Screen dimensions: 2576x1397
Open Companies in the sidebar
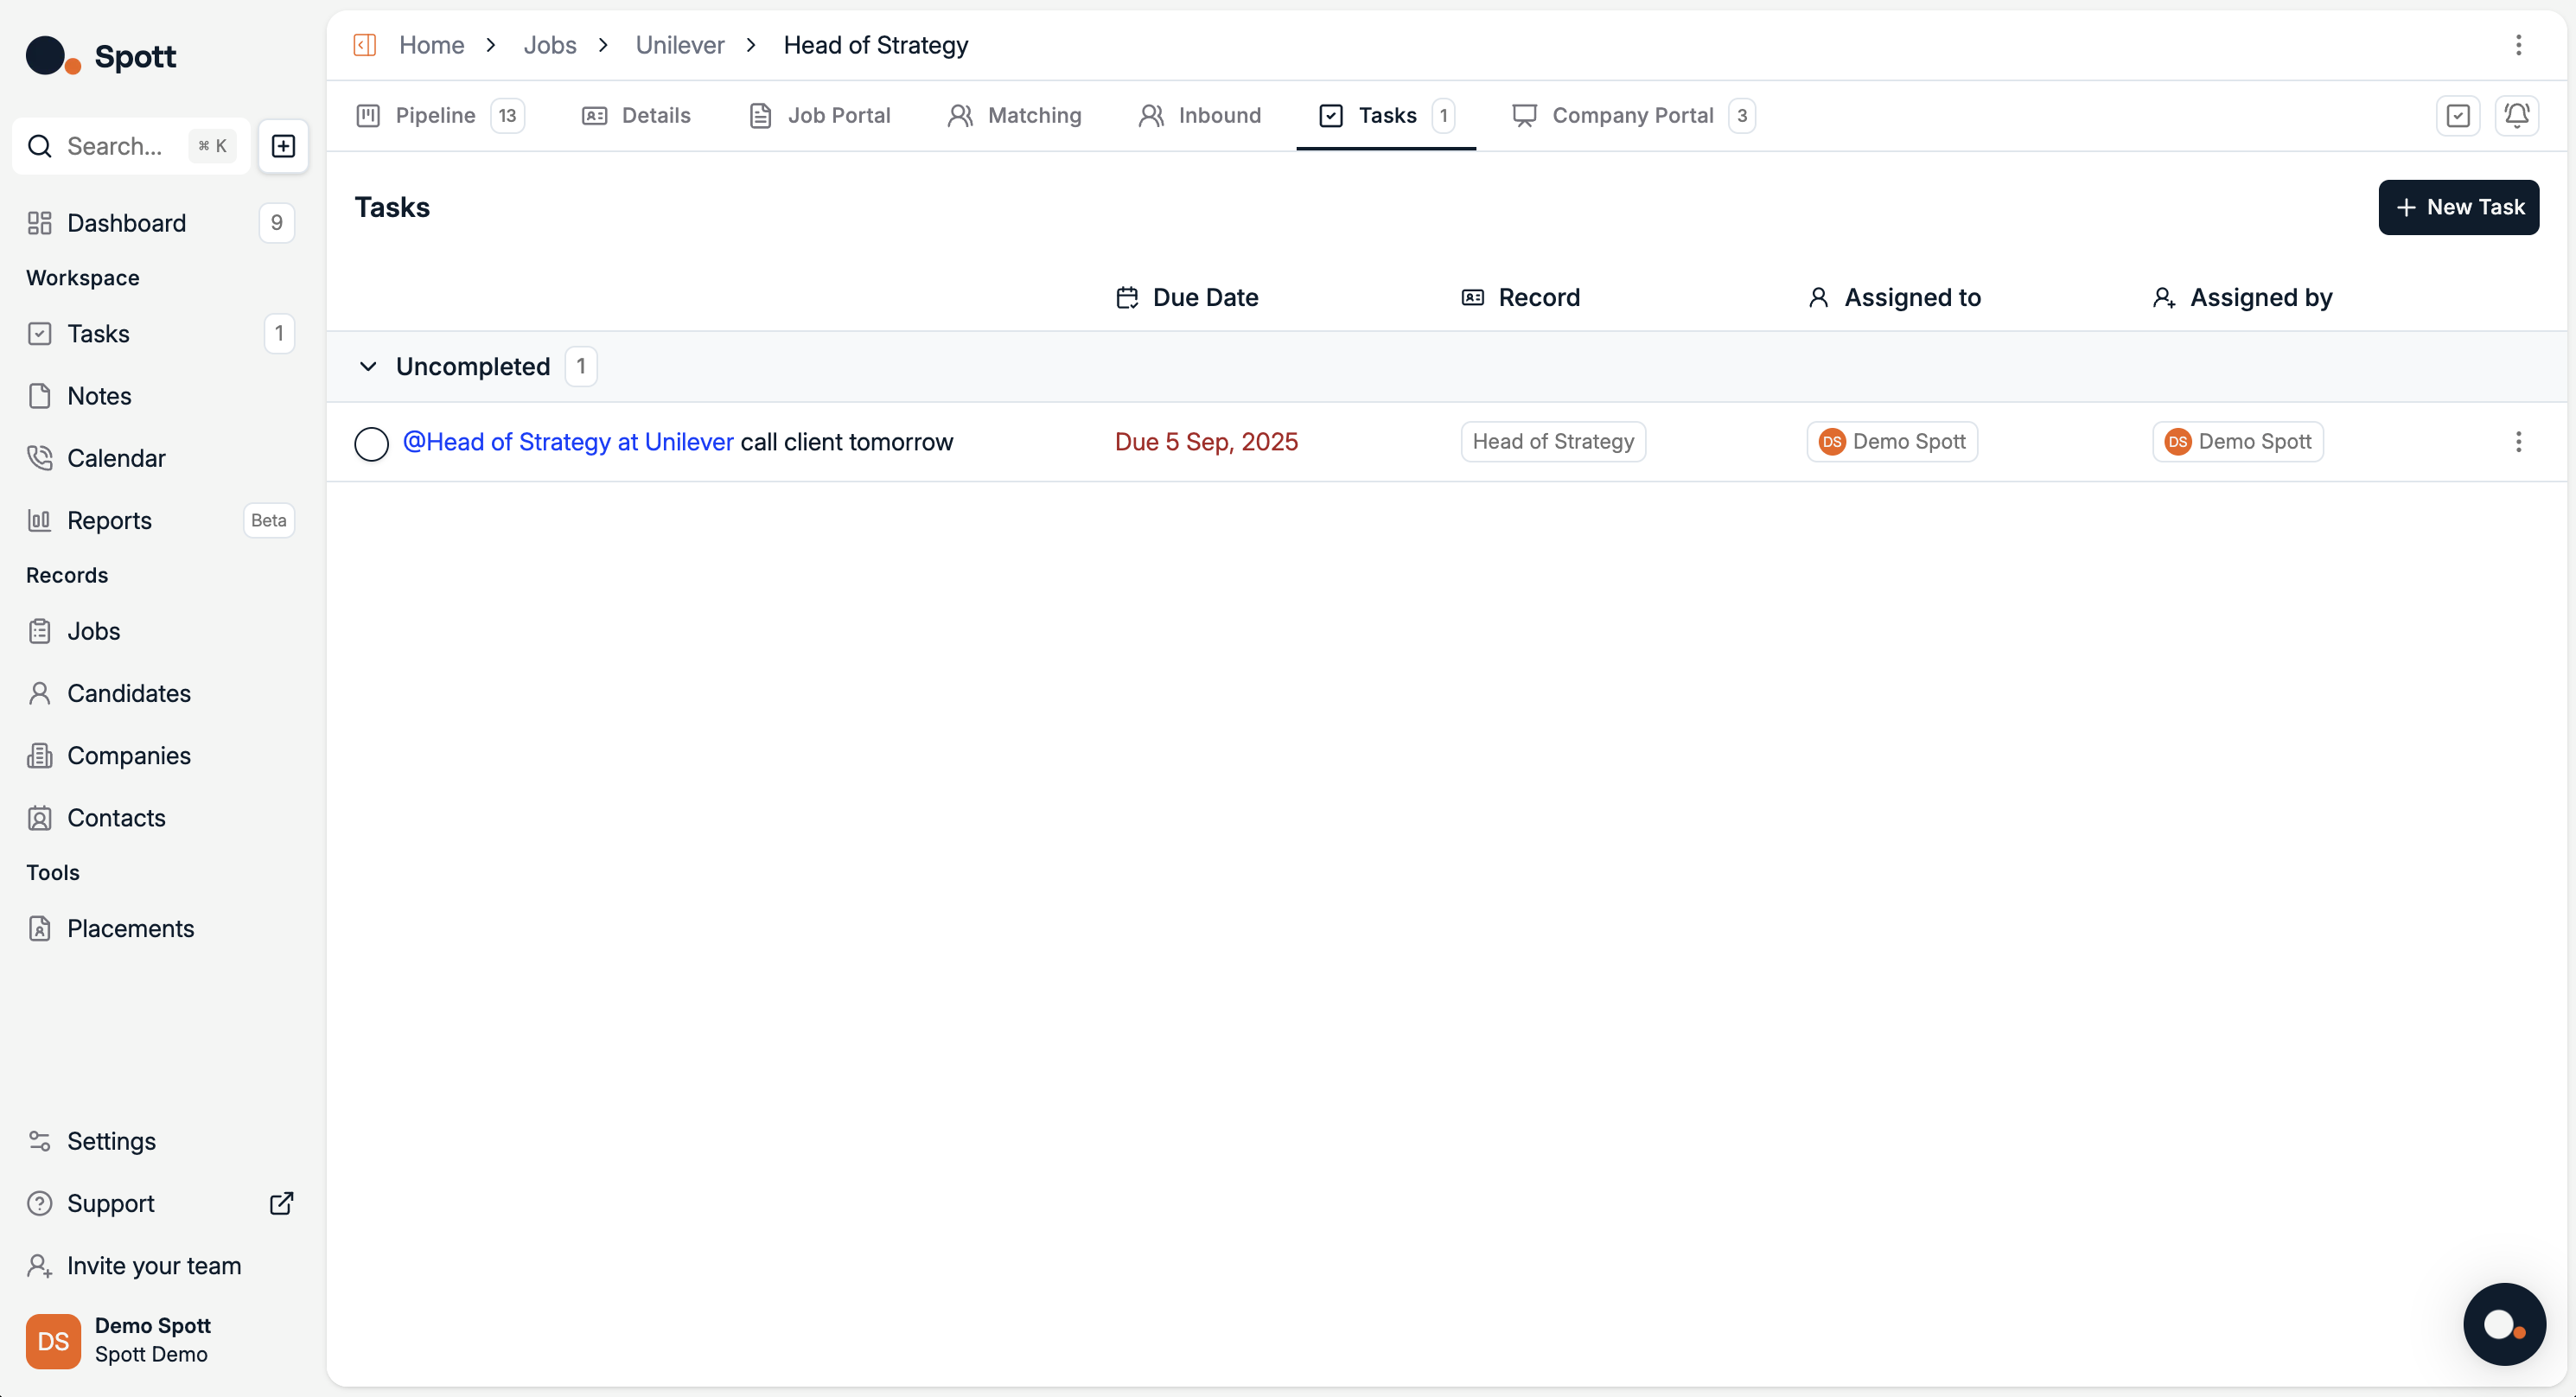pos(160,756)
